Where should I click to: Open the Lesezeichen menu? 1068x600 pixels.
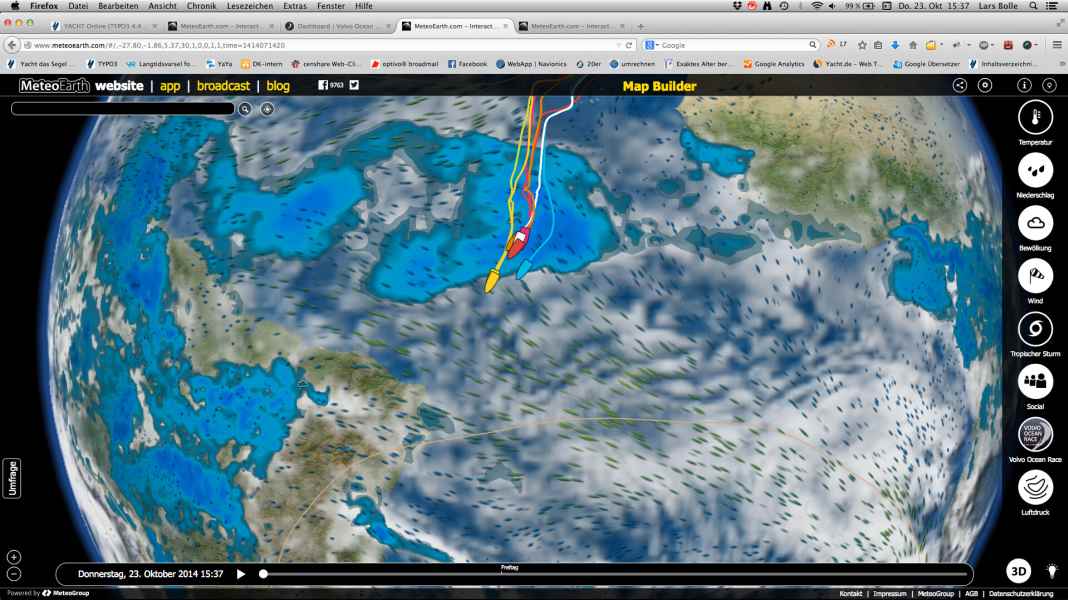click(249, 5)
